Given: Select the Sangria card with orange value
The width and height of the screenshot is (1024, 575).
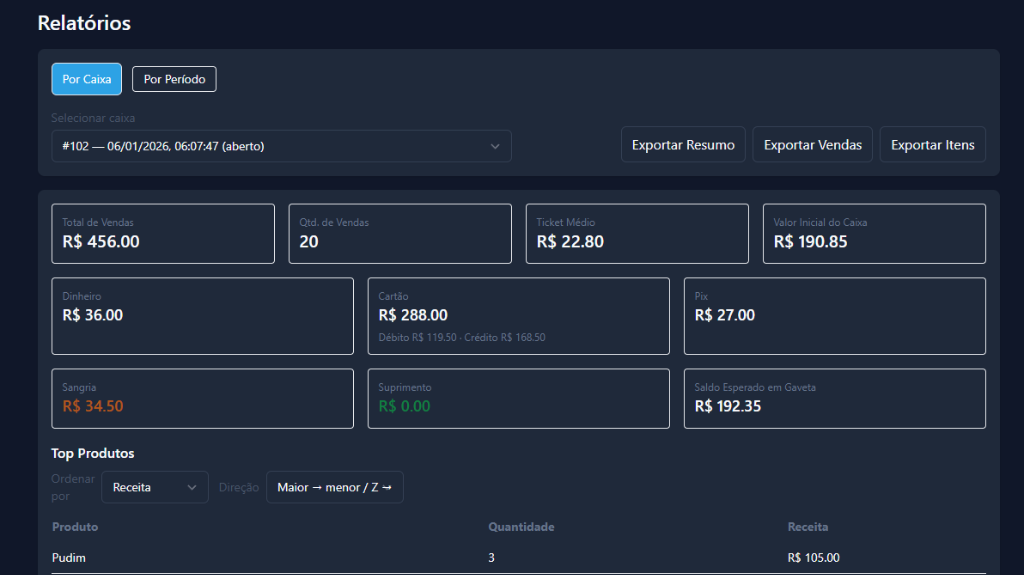Looking at the screenshot, I should coord(202,399).
